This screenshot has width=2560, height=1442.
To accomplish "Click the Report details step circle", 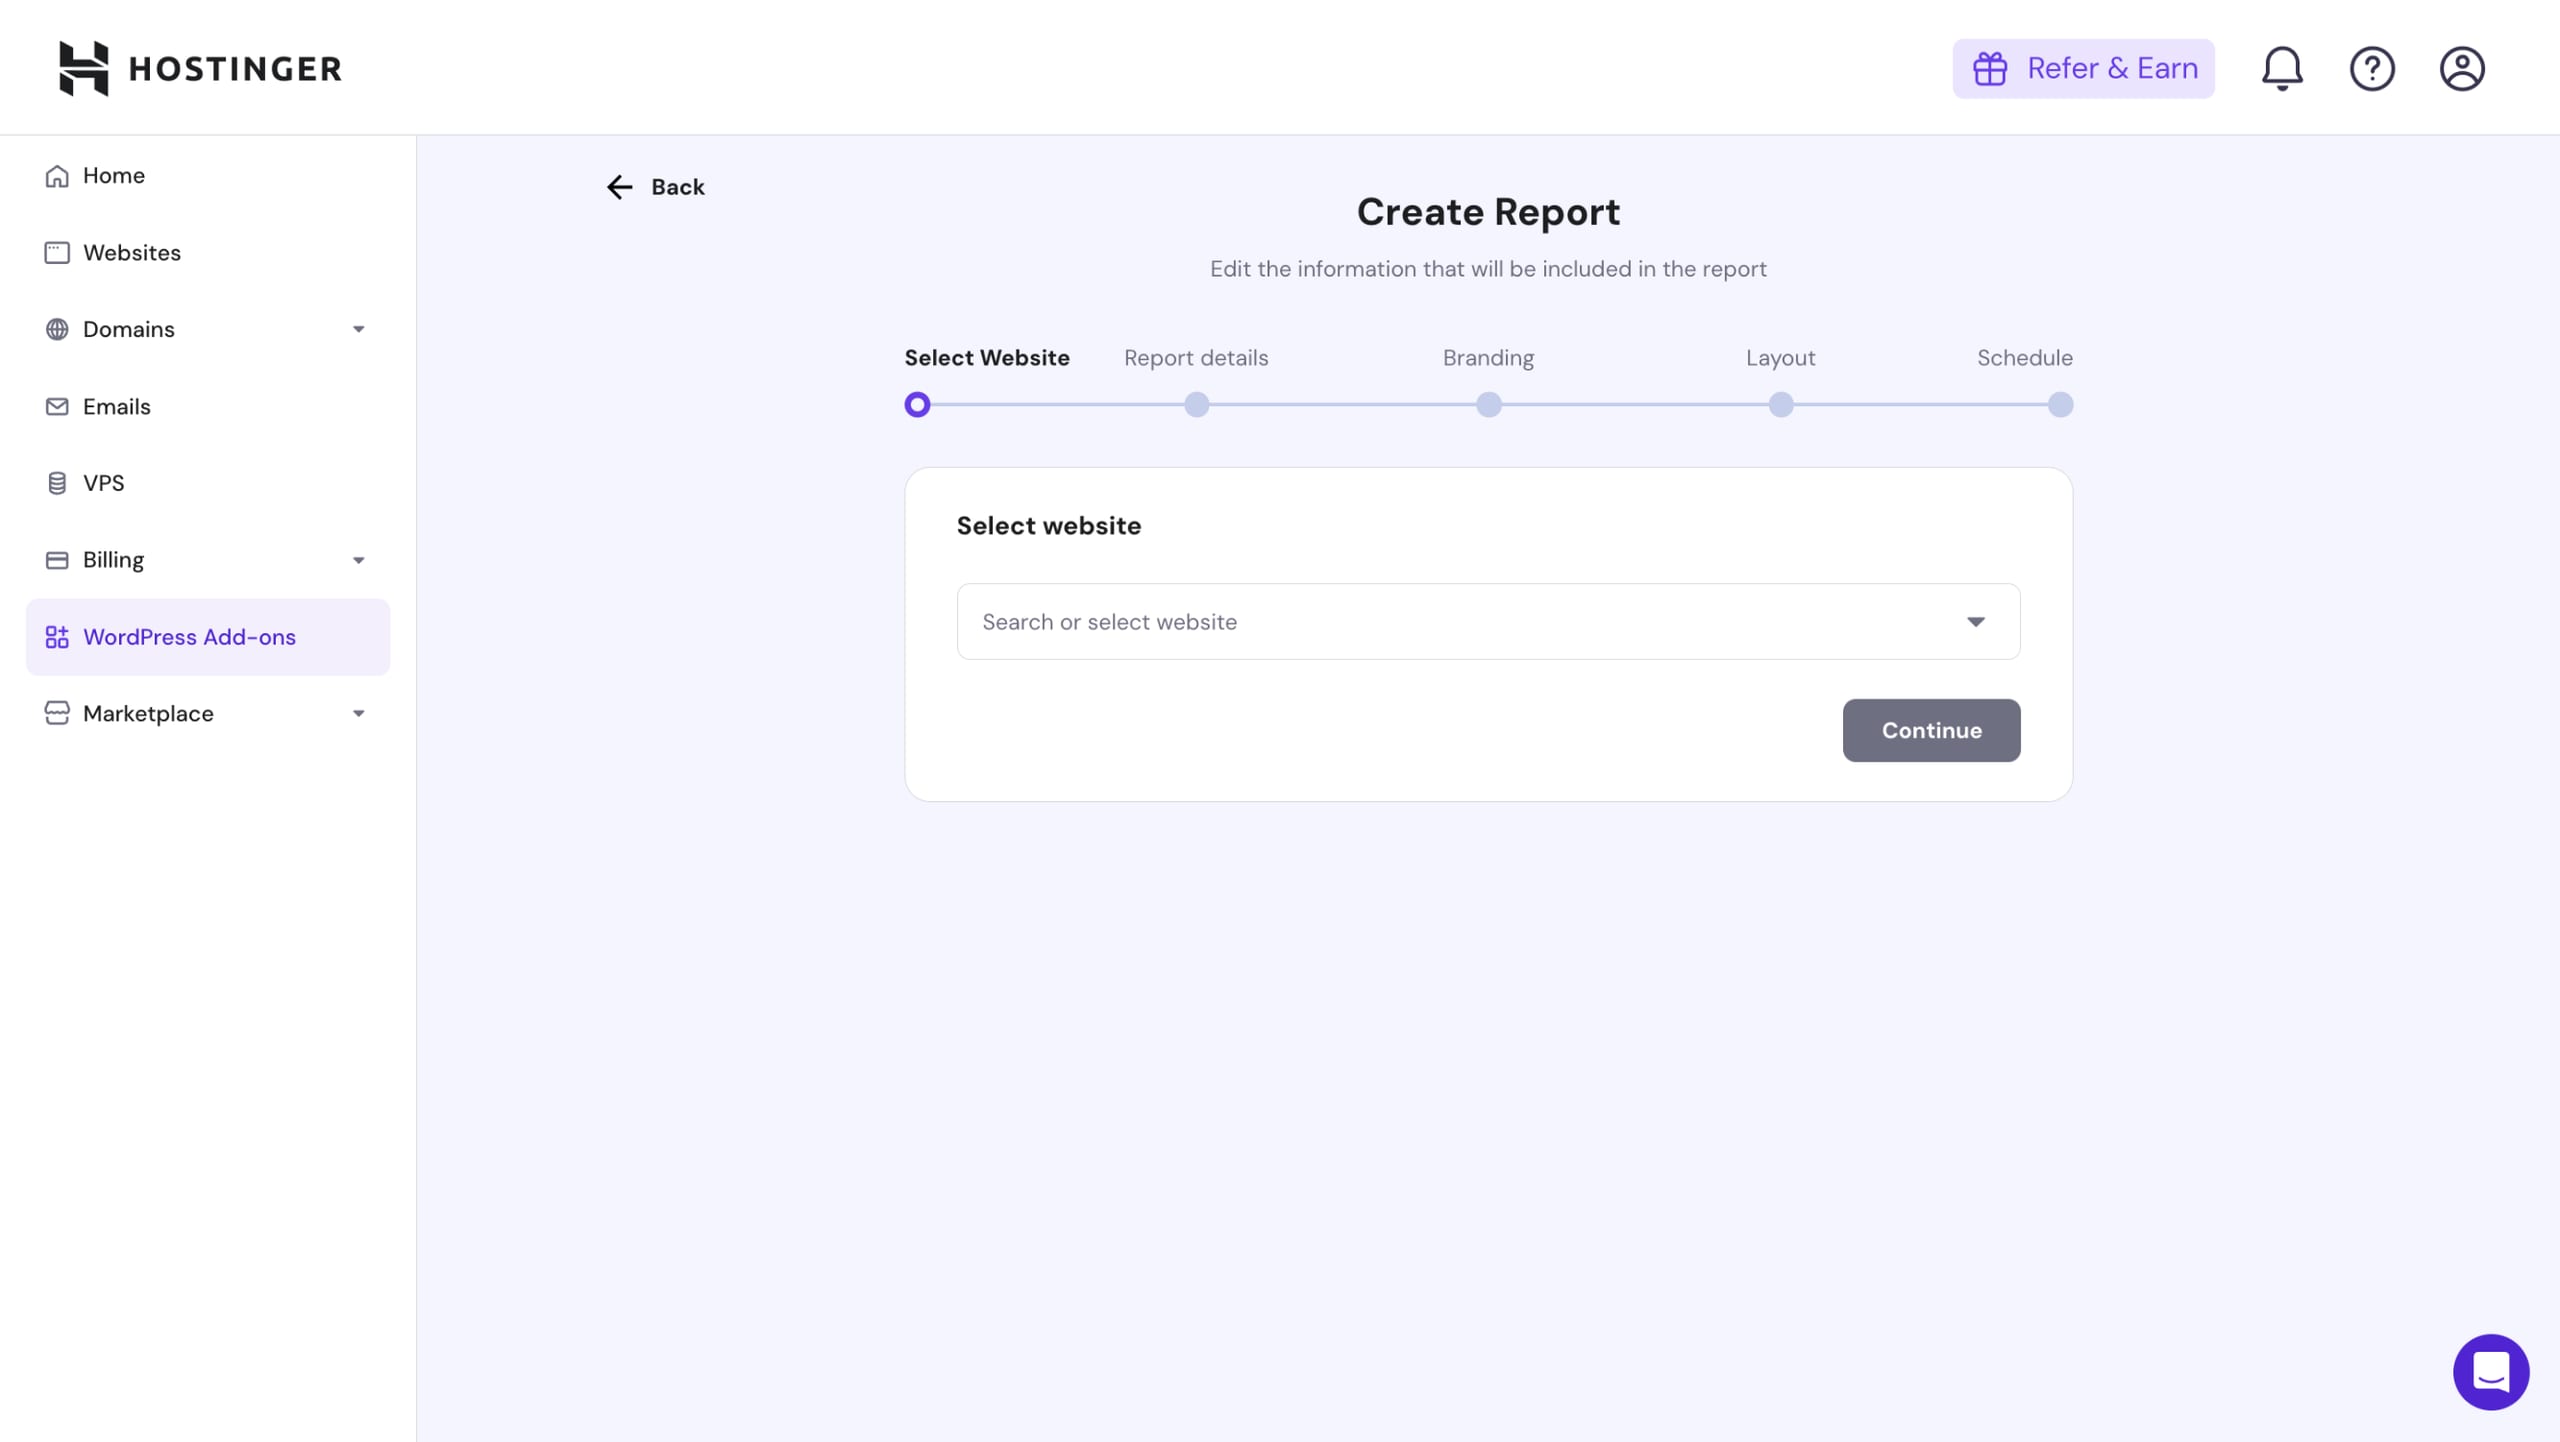I will pyautogui.click(x=1196, y=405).
